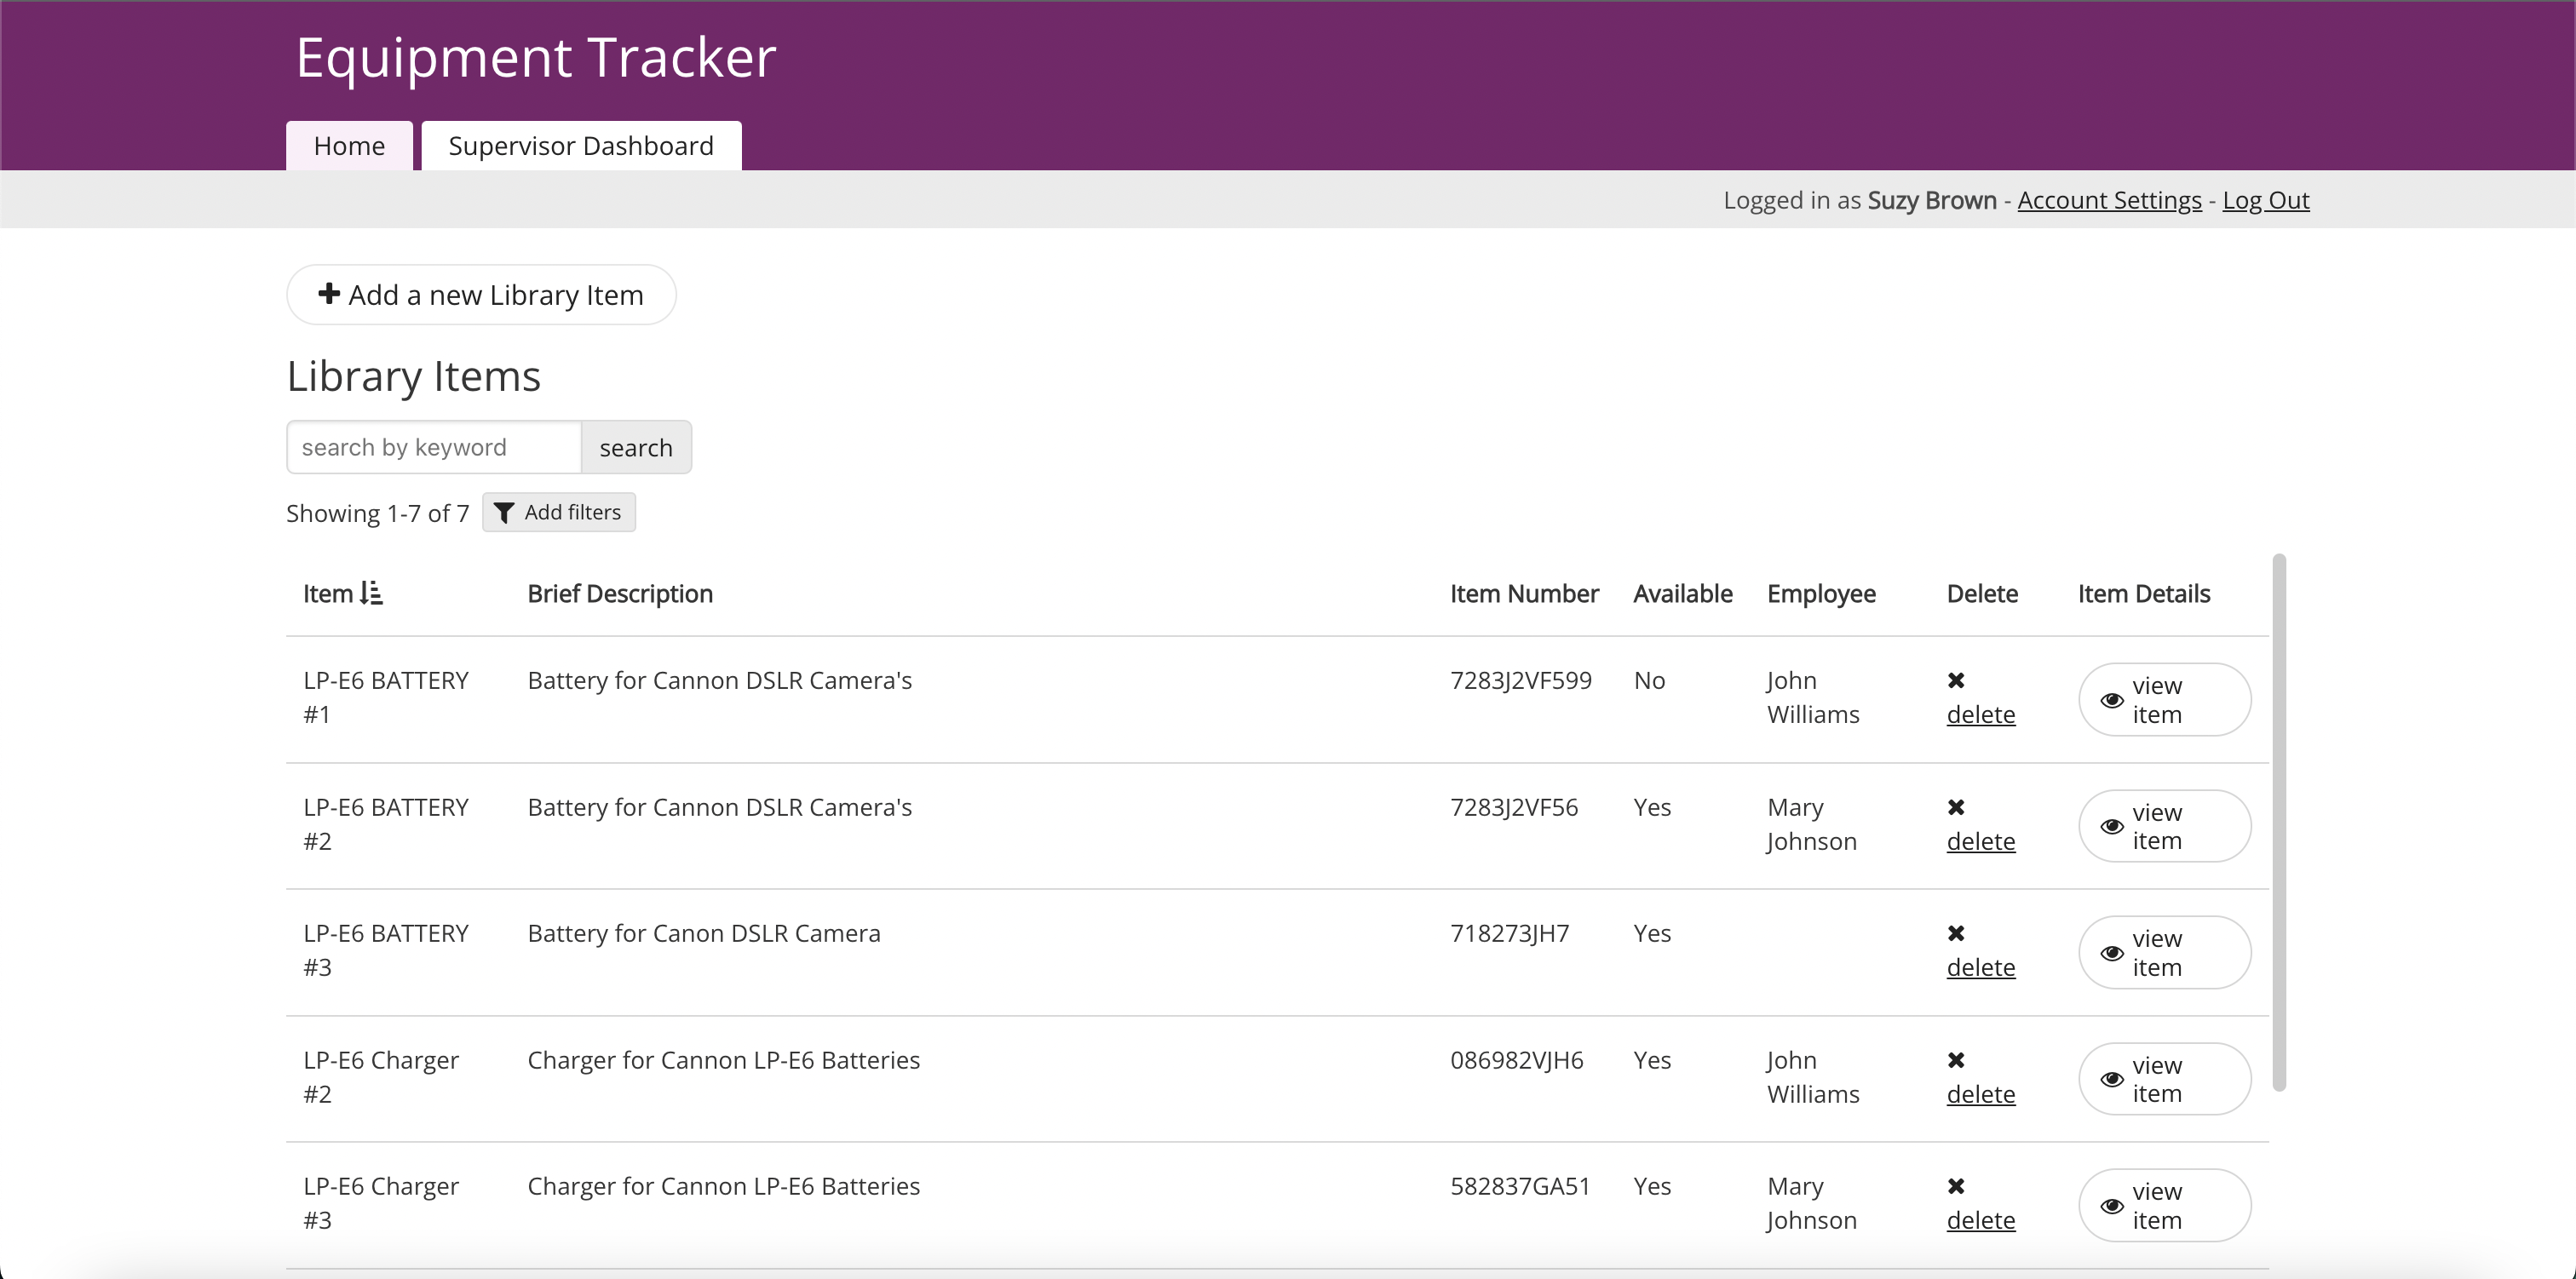2576x1279 pixels.
Task: Click eye icon for LP-E6 BATTERY #3
Action: 2111,953
